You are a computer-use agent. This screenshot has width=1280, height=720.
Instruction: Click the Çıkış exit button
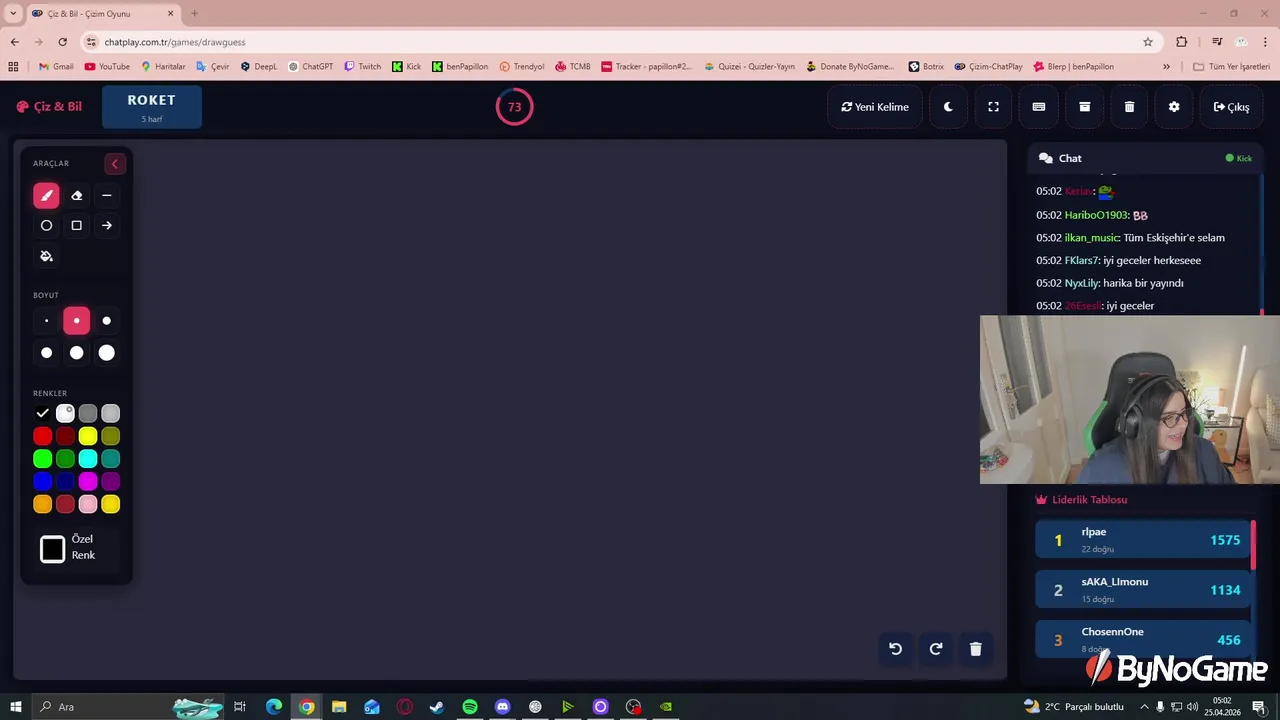(x=1231, y=107)
